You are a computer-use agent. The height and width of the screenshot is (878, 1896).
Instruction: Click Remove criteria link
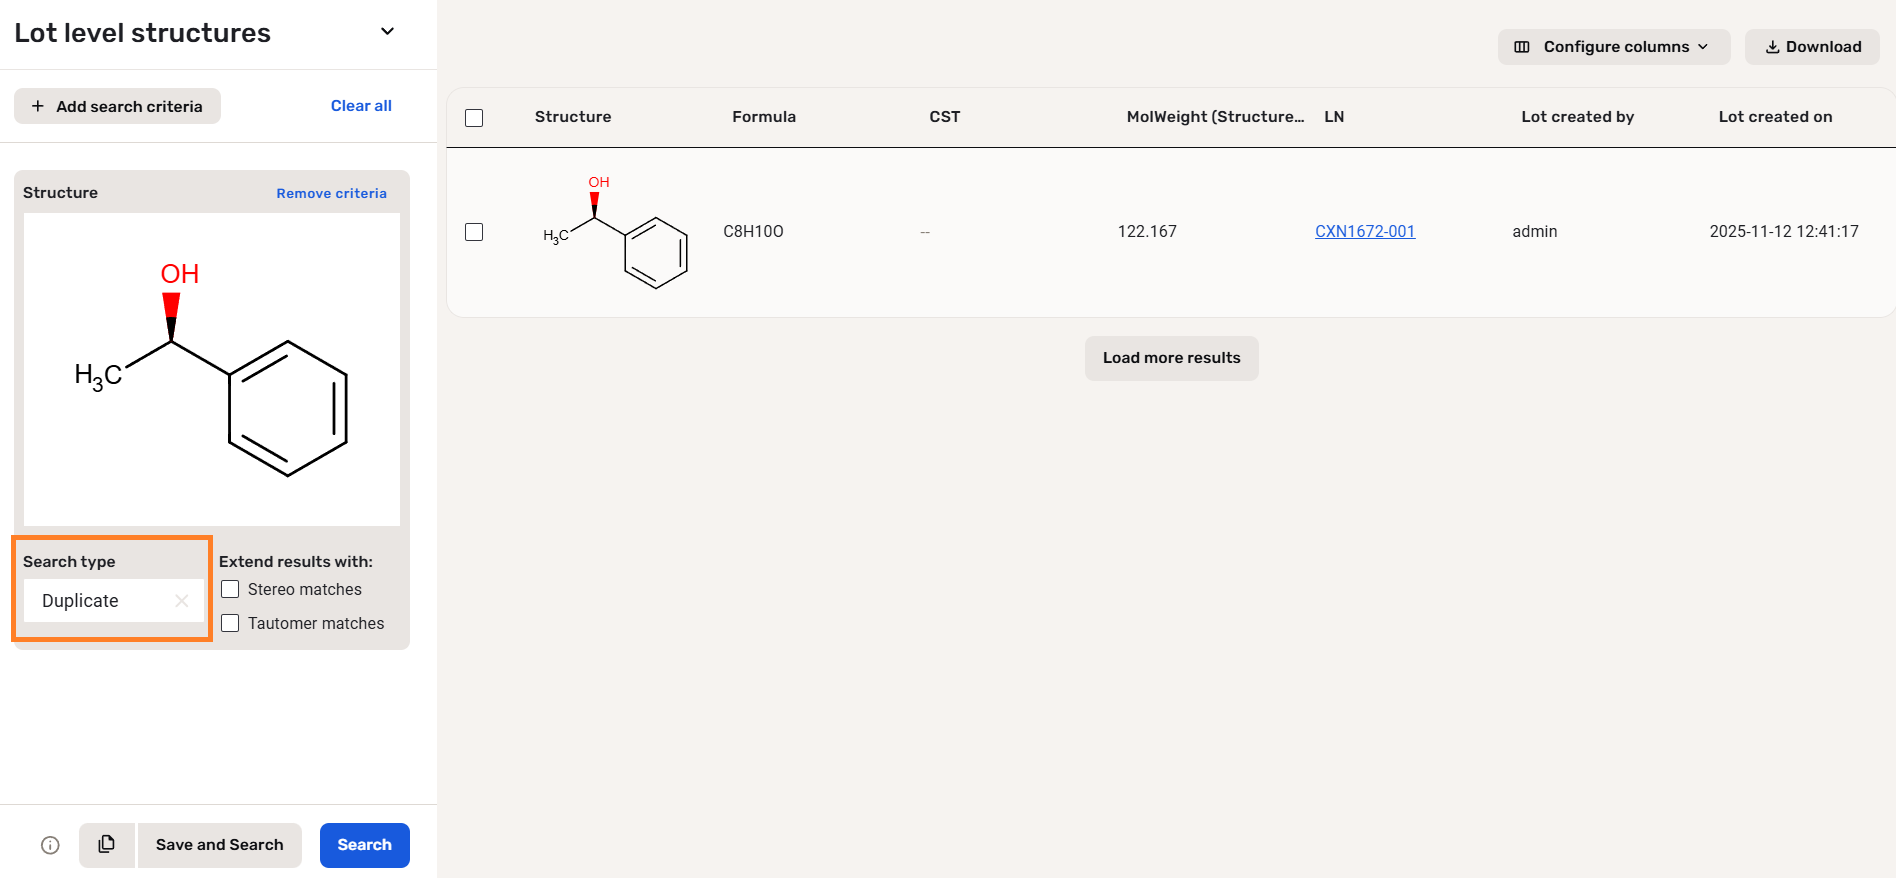[331, 194]
